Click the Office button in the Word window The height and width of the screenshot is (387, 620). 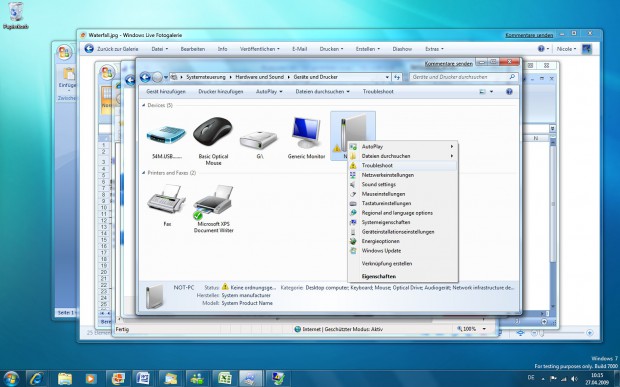point(64,52)
